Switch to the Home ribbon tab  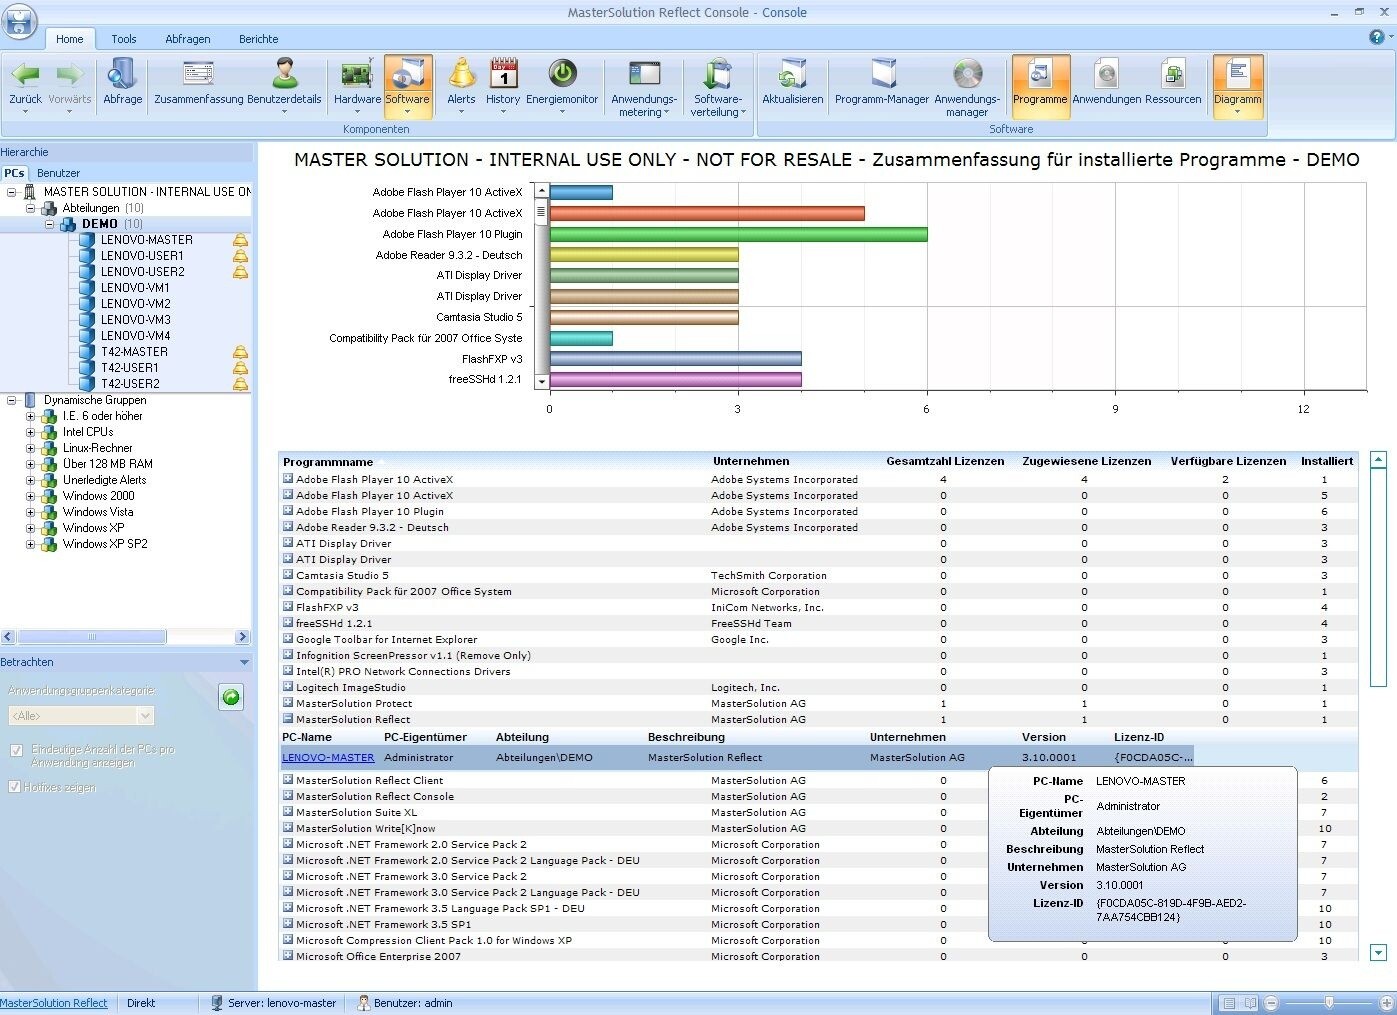click(x=70, y=39)
